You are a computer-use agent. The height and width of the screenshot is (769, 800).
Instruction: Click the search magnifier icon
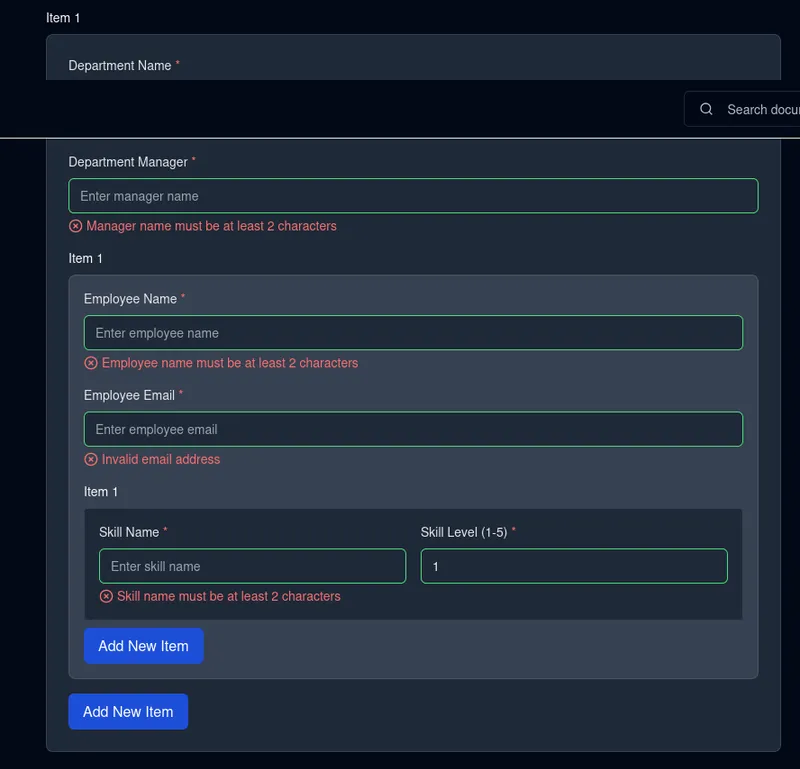pyautogui.click(x=707, y=108)
